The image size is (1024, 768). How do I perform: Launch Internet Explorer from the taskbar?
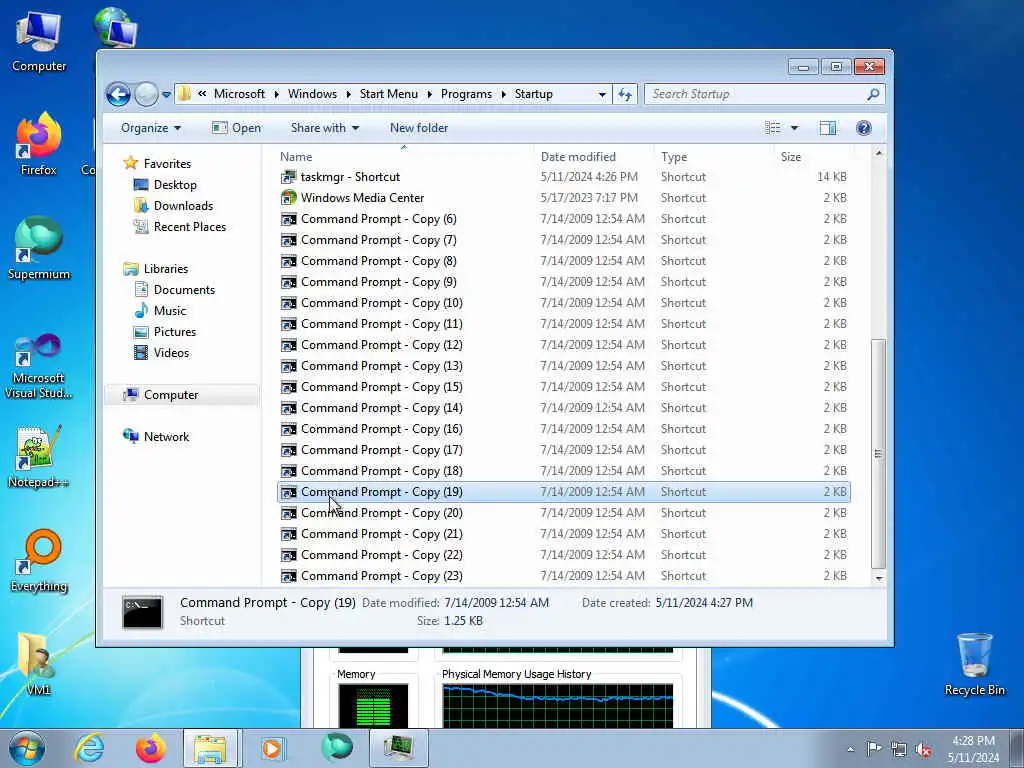pyautogui.click(x=89, y=748)
